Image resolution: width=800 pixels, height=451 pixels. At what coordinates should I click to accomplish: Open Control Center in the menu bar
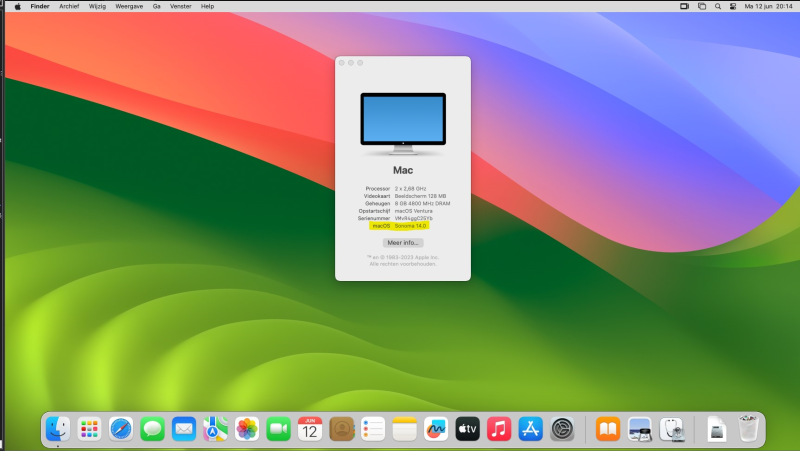pyautogui.click(x=733, y=6)
